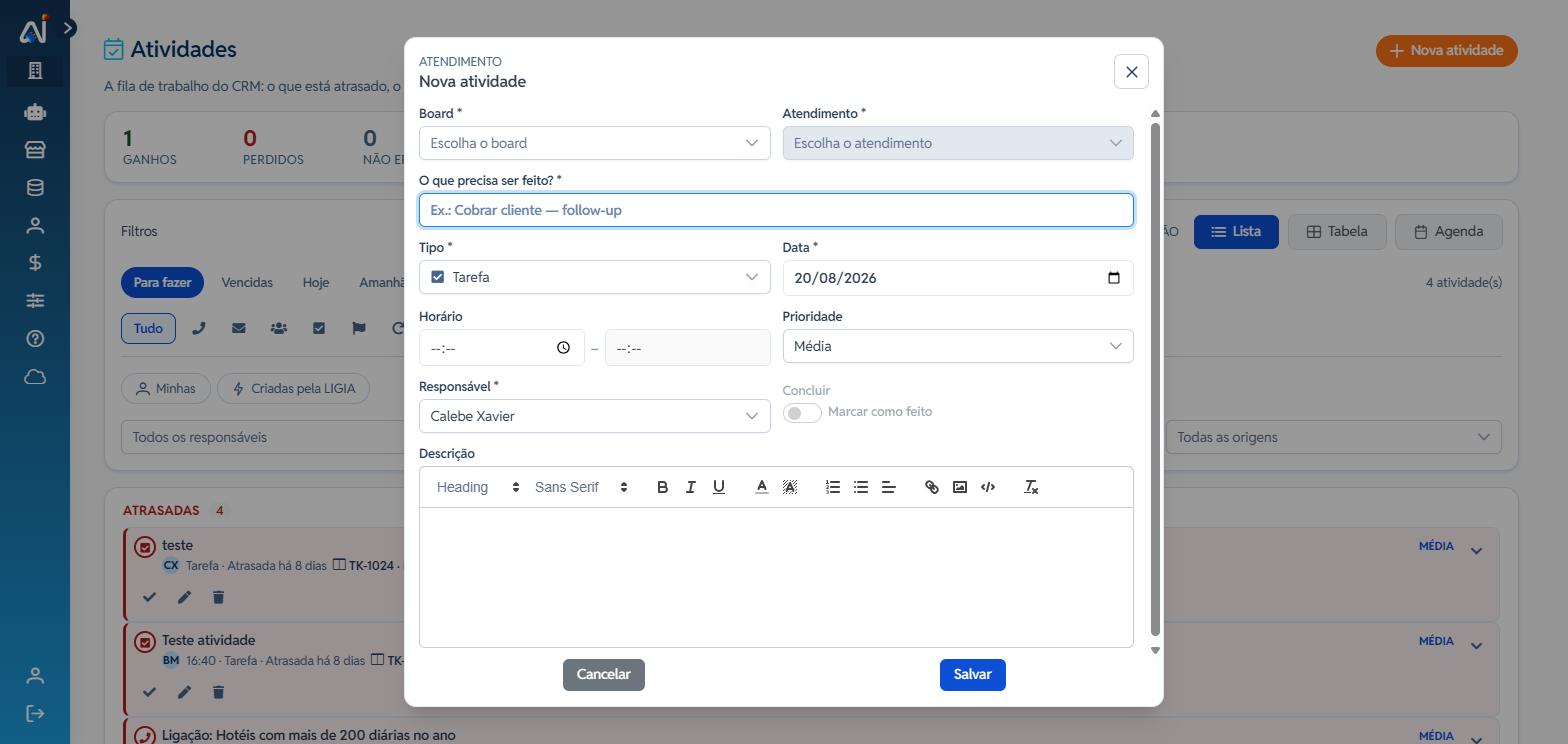
Task: Delete the 'Teste atividade' entry
Action: 218,692
